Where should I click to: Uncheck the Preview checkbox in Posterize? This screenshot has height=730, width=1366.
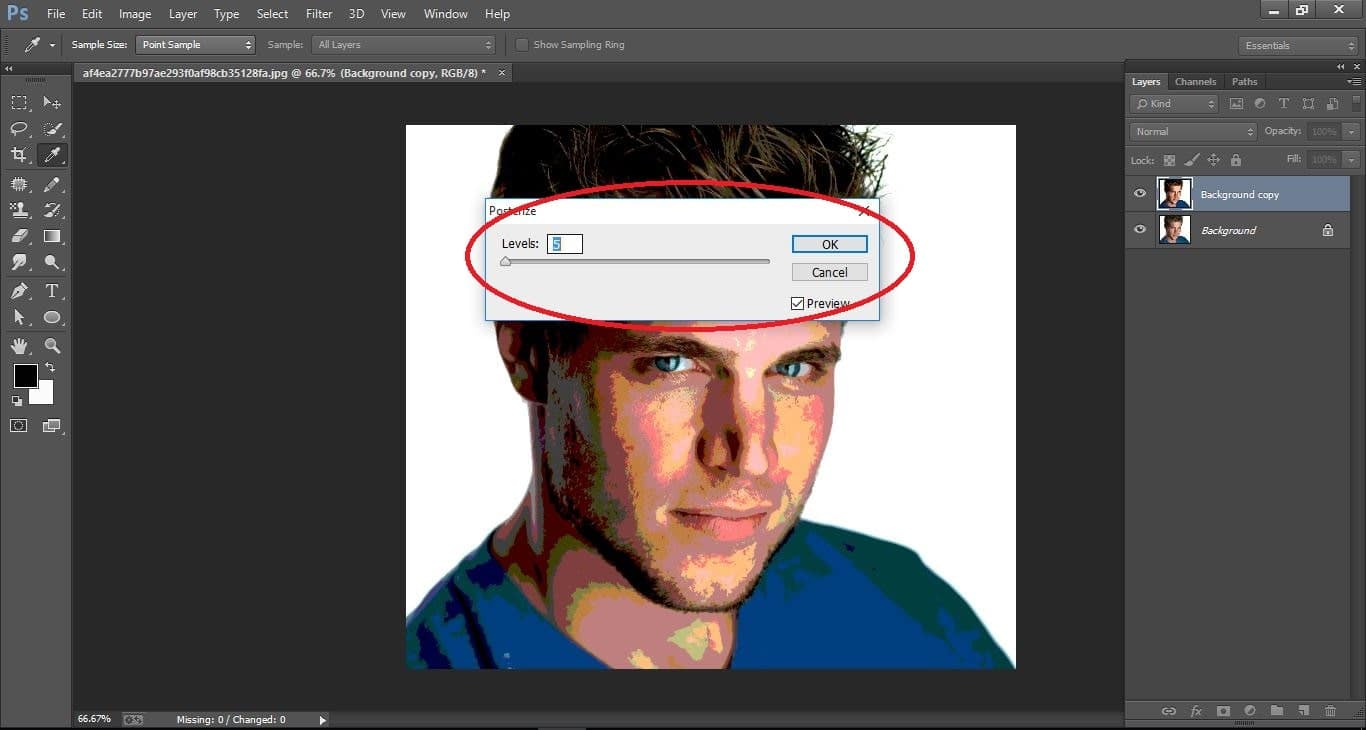click(x=797, y=303)
